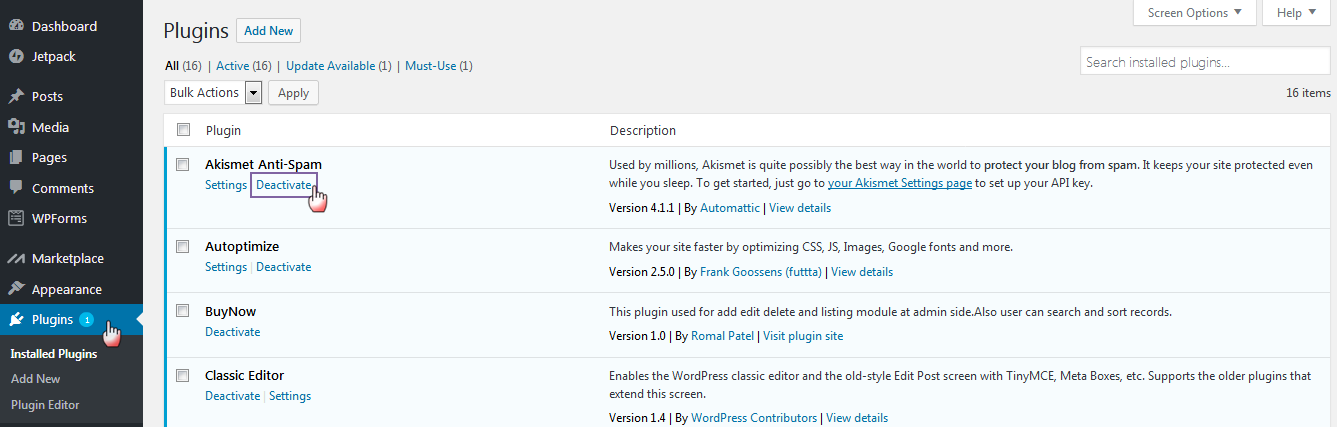Click the Plugin column header
The width and height of the screenshot is (1337, 427).
click(223, 131)
